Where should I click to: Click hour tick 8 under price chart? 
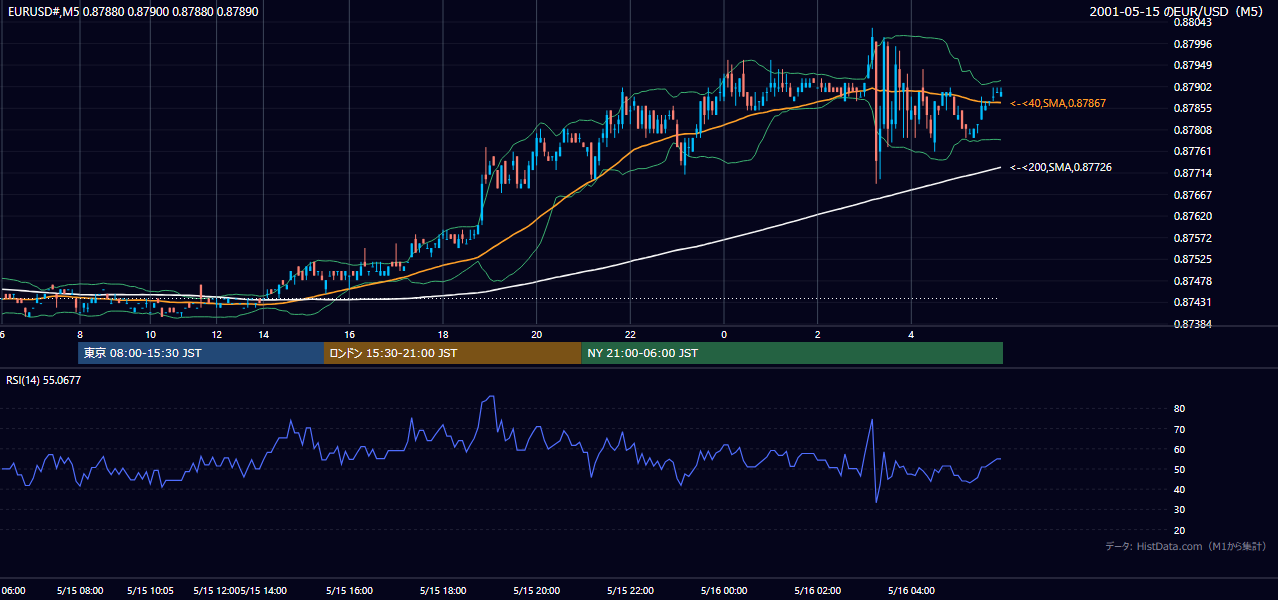pos(79,334)
